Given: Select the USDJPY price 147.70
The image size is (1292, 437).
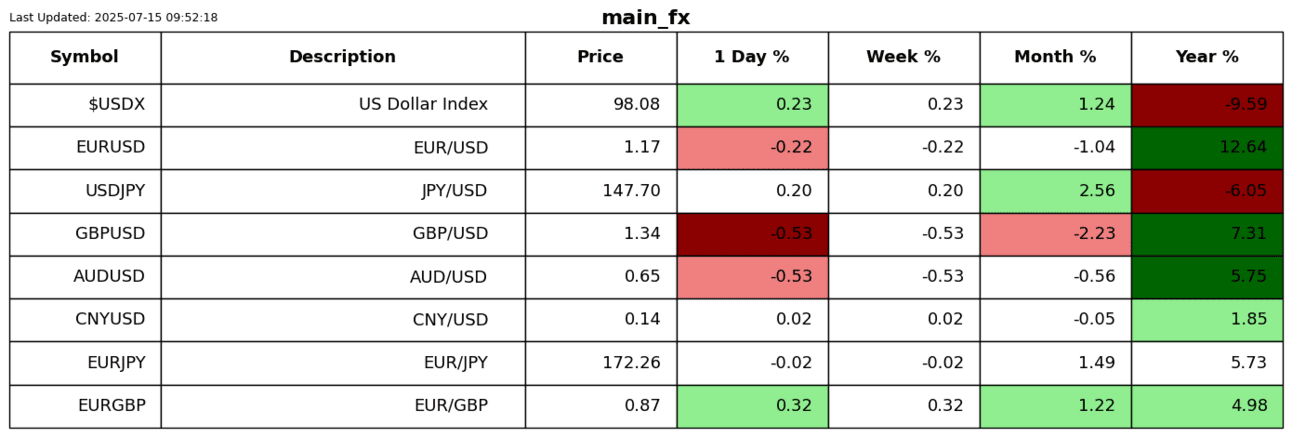Looking at the screenshot, I should click(601, 191).
